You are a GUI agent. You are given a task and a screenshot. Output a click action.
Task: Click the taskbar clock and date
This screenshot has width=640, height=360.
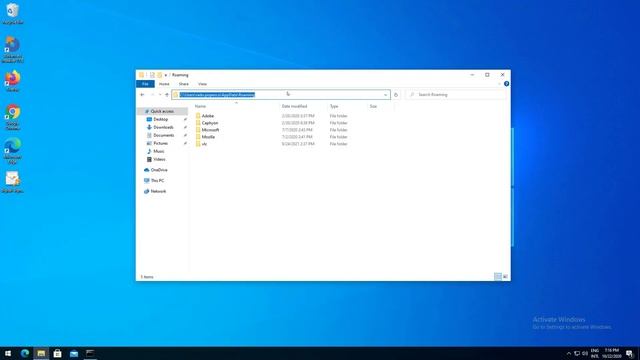[x=611, y=353]
